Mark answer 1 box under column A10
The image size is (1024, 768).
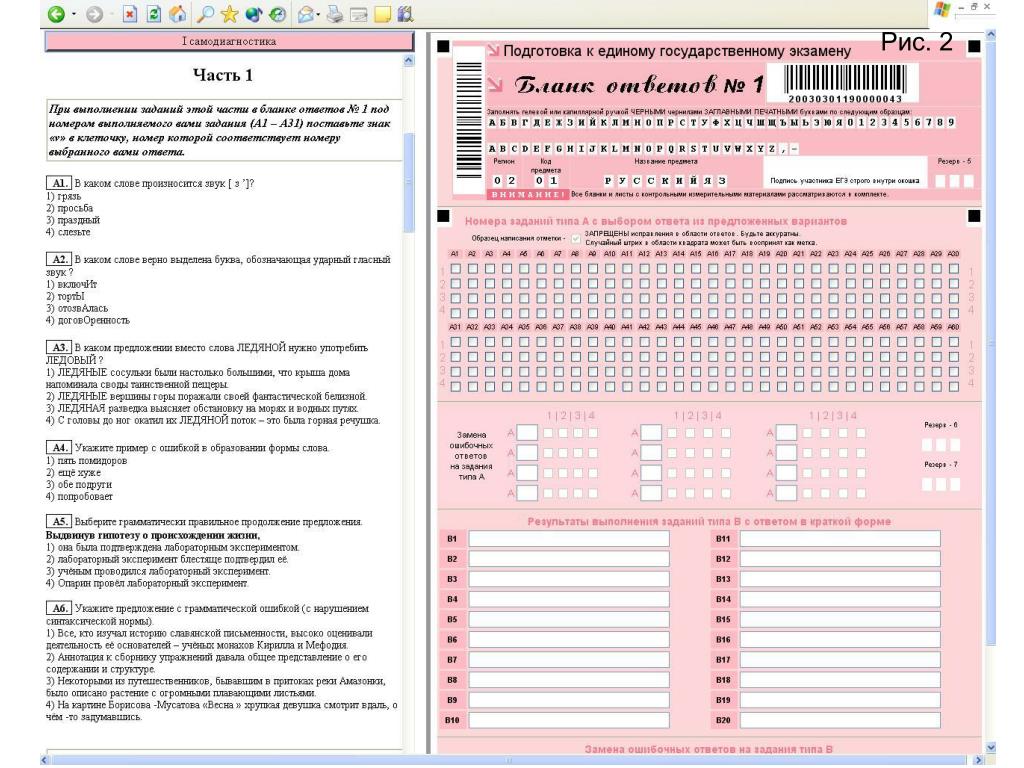click(610, 268)
